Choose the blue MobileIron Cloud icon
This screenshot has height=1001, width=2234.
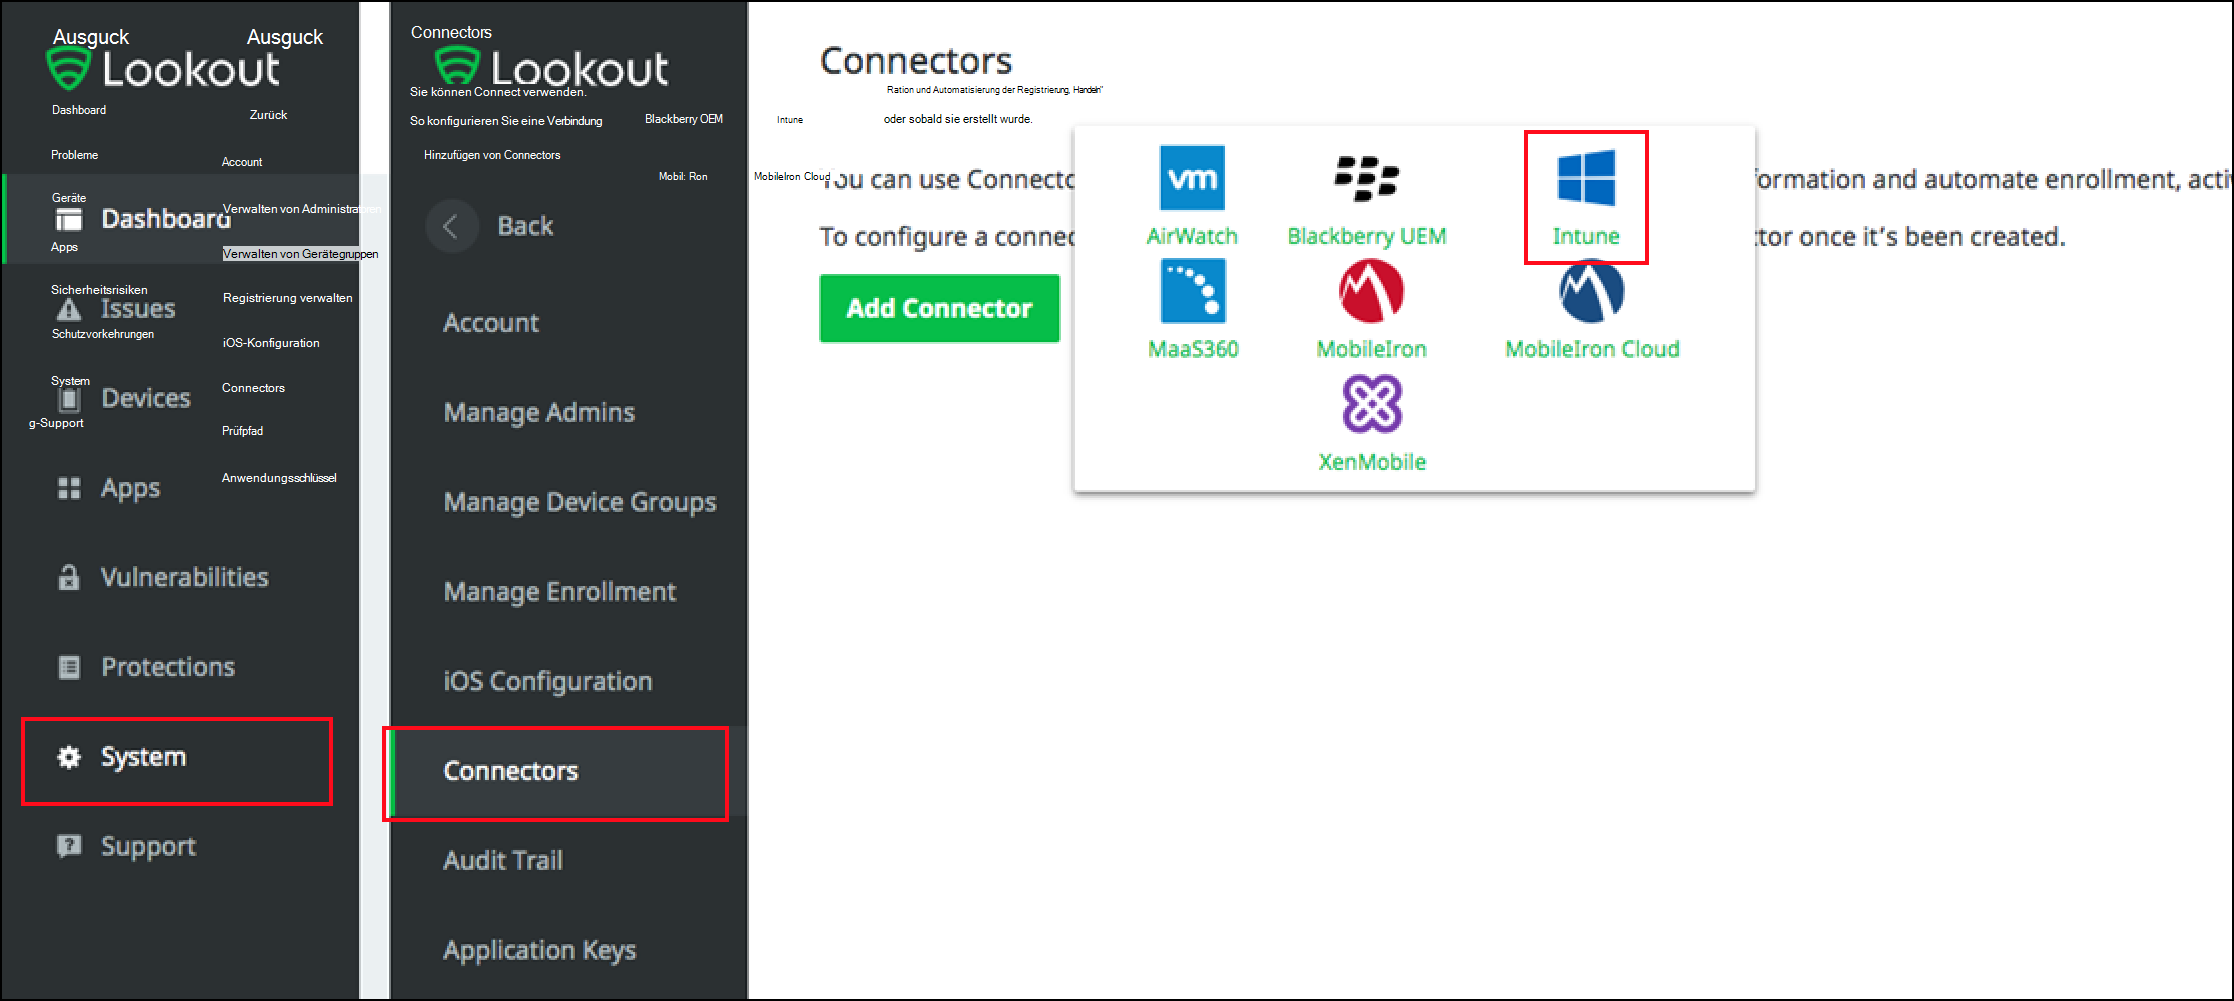click(1592, 291)
